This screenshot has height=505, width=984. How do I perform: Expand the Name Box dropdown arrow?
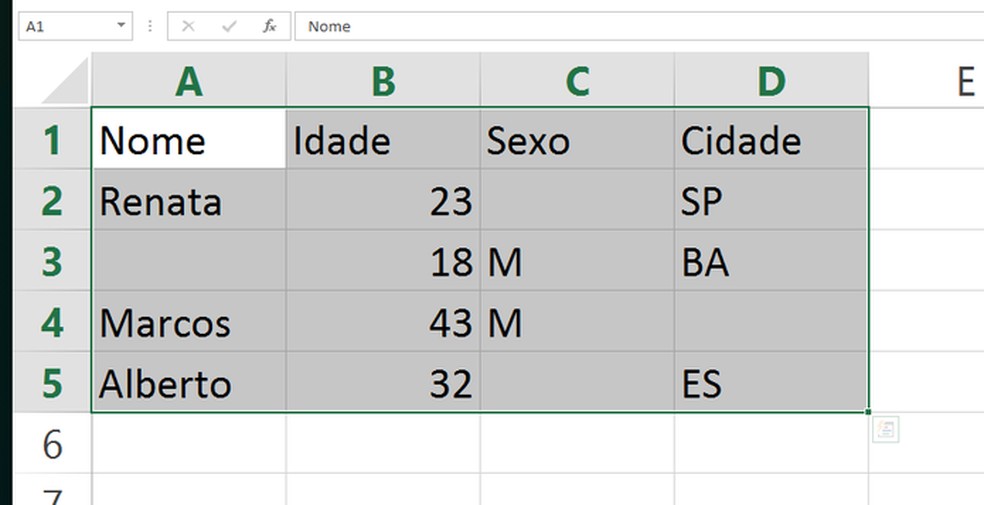(x=121, y=27)
